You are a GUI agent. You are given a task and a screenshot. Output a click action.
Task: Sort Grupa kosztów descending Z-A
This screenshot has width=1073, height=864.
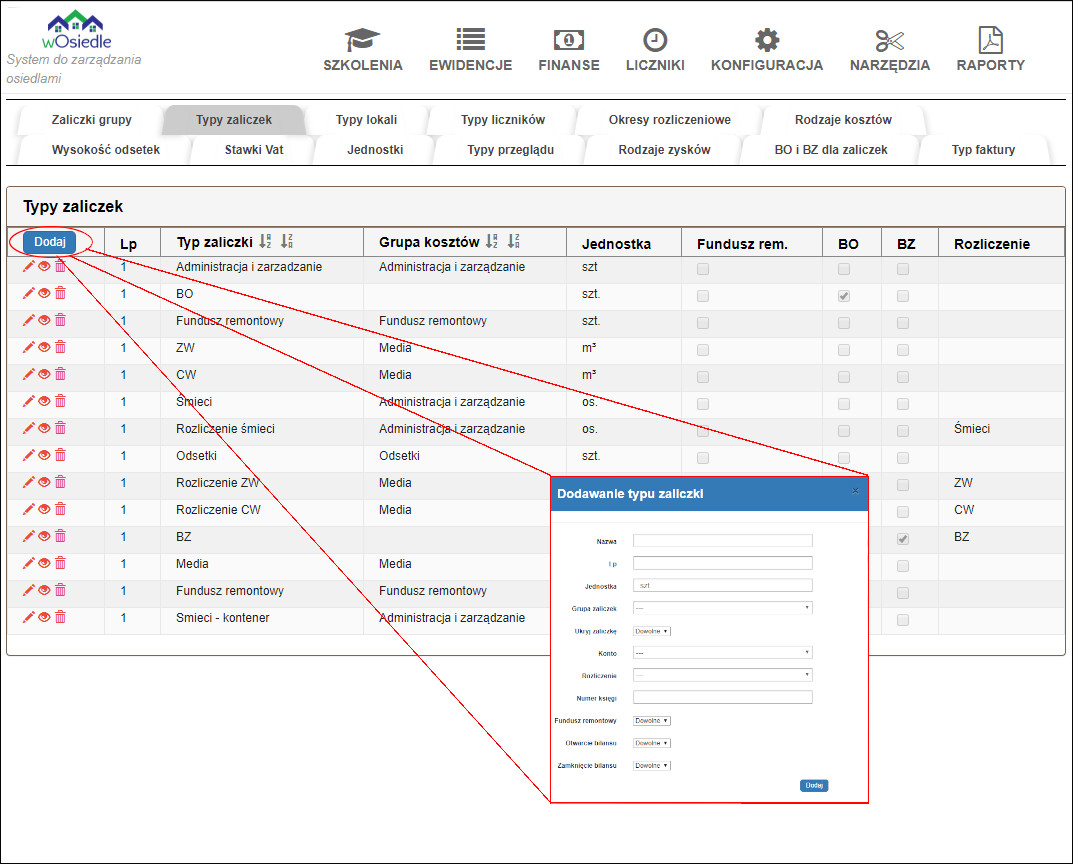point(514,241)
